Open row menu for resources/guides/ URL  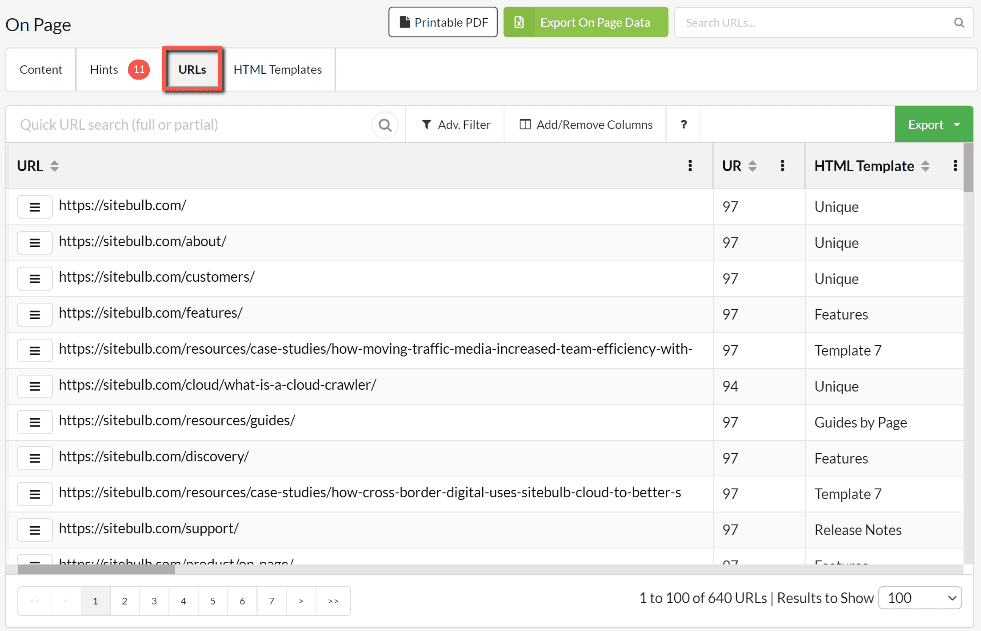[x=34, y=423]
